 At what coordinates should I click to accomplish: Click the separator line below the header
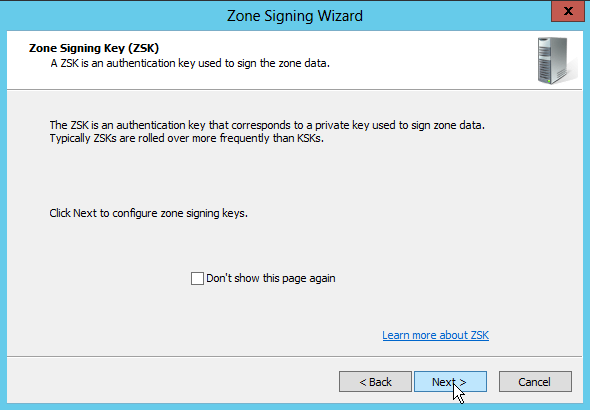click(295, 90)
